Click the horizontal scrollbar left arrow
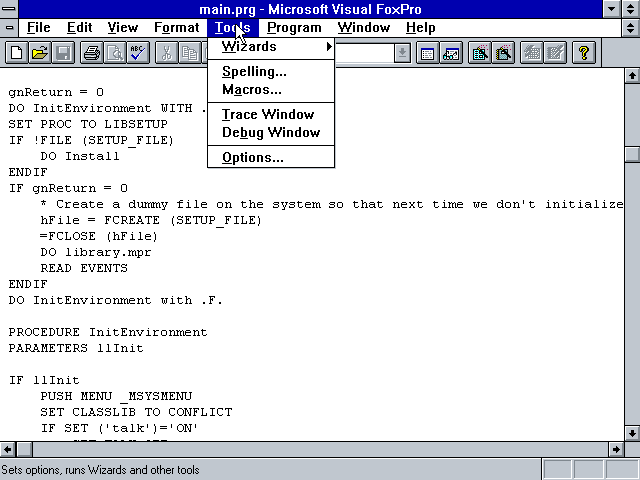640x480 pixels. [8, 449]
